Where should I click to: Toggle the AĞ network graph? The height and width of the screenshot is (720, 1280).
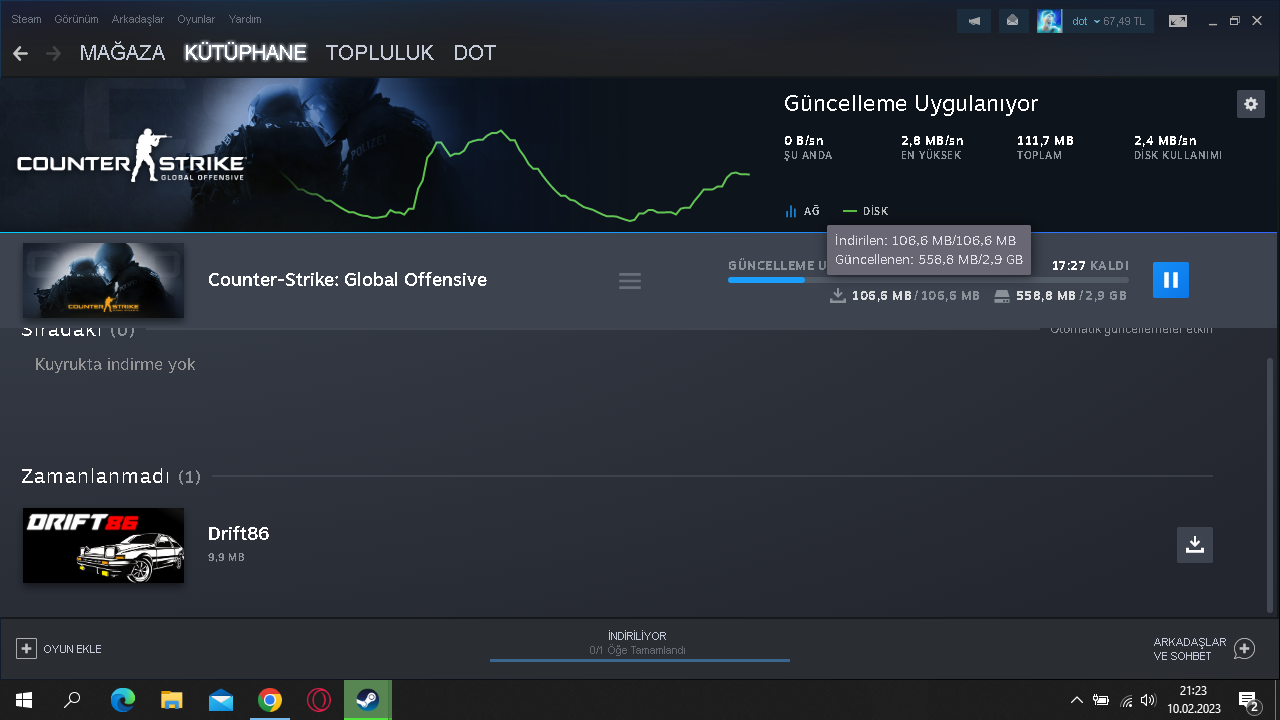(x=802, y=211)
